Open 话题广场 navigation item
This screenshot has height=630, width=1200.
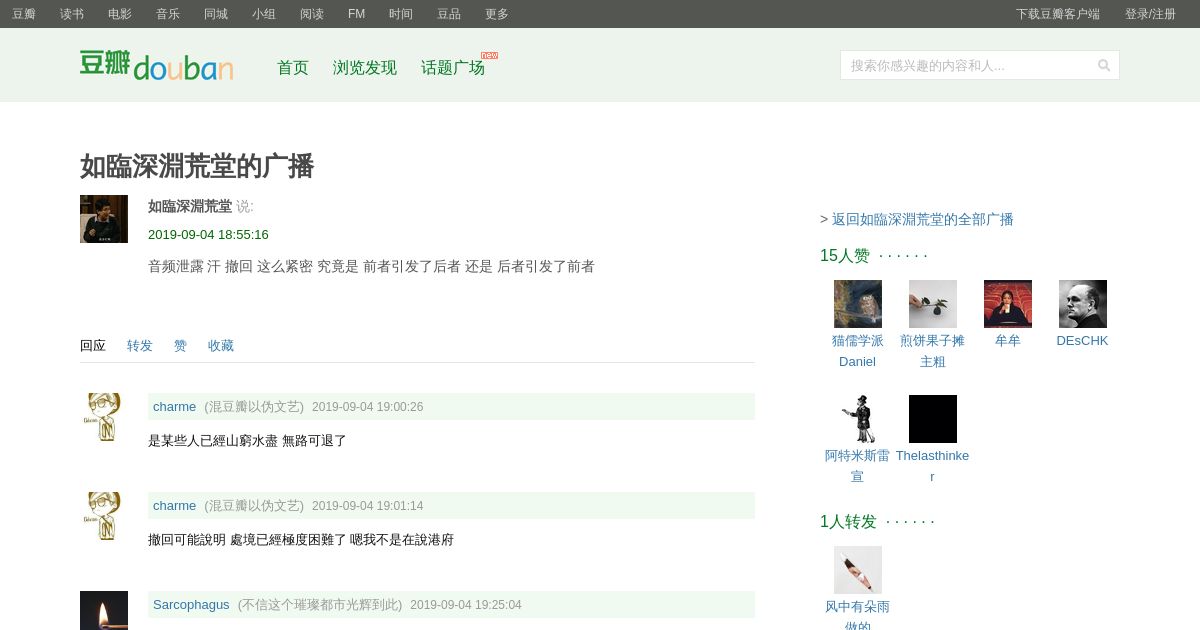(453, 68)
